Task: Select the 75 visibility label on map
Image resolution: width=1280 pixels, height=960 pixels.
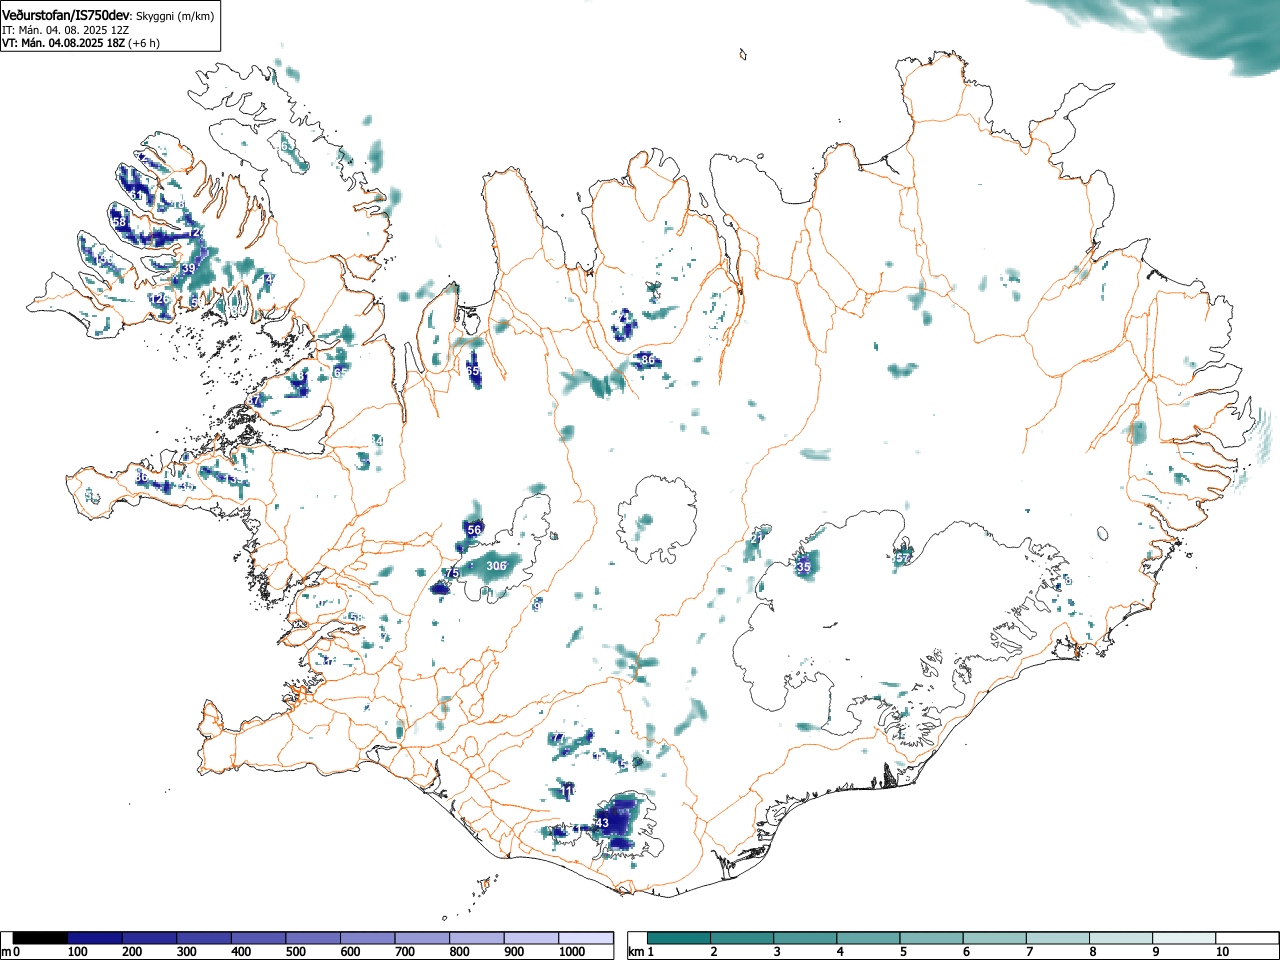Action: click(452, 573)
